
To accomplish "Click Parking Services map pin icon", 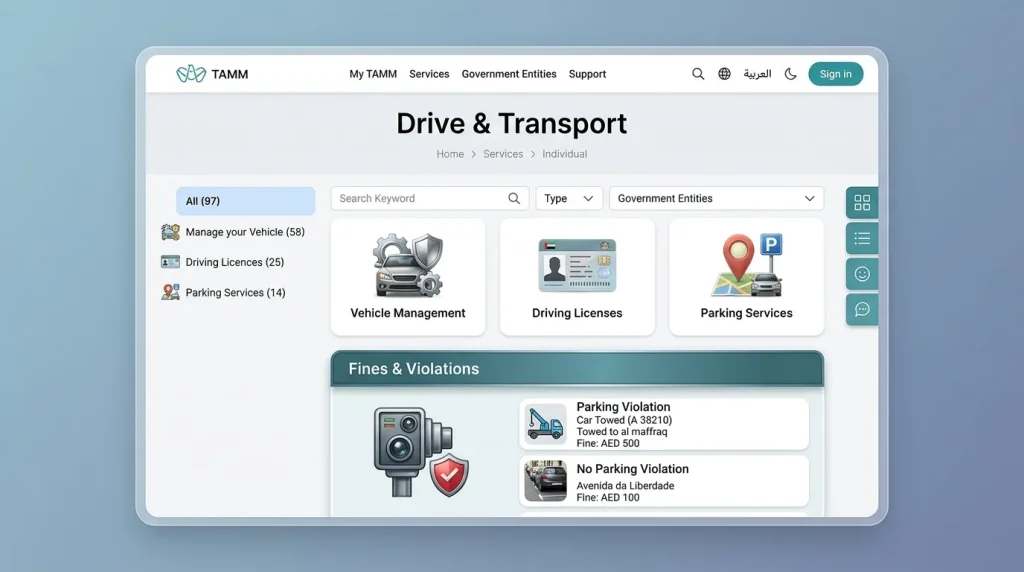I will [746, 265].
